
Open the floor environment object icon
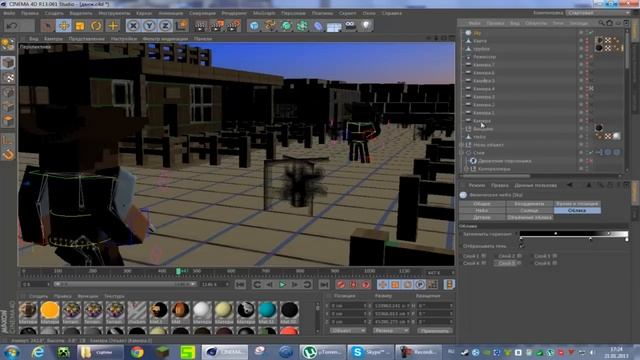pyautogui.click(x=334, y=27)
